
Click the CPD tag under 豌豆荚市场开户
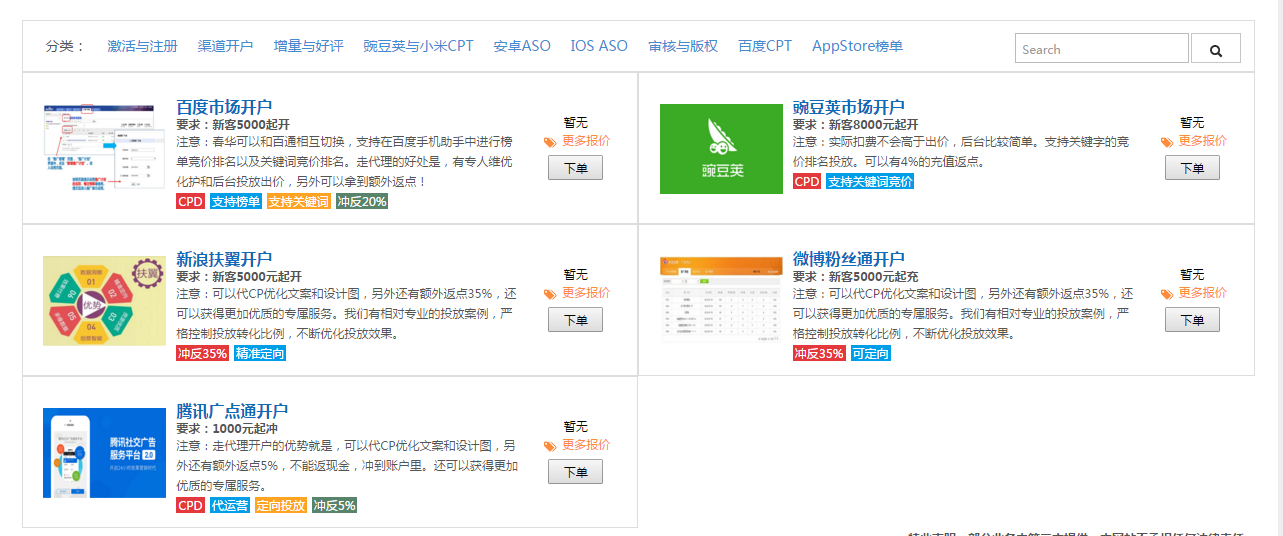[807, 181]
